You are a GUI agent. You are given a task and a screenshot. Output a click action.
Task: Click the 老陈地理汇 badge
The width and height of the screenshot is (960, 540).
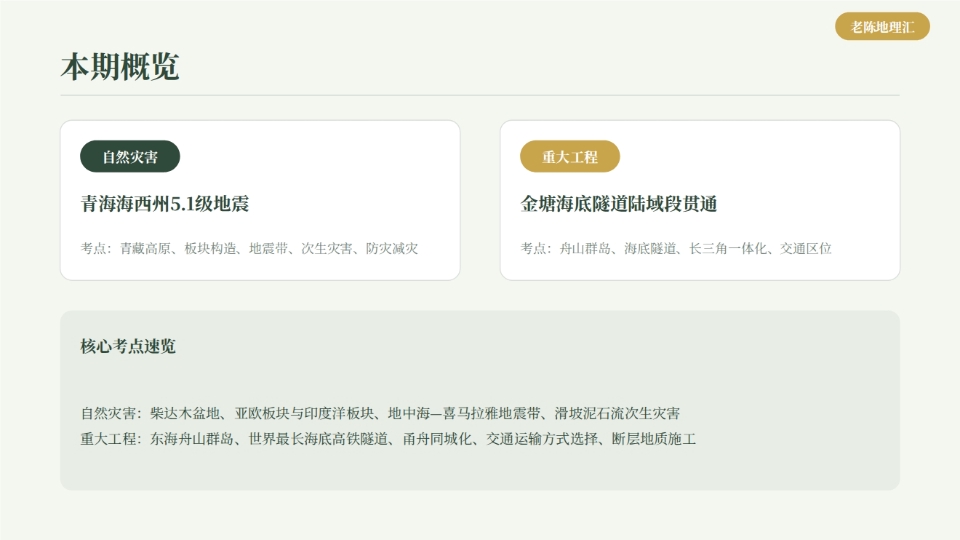(882, 27)
